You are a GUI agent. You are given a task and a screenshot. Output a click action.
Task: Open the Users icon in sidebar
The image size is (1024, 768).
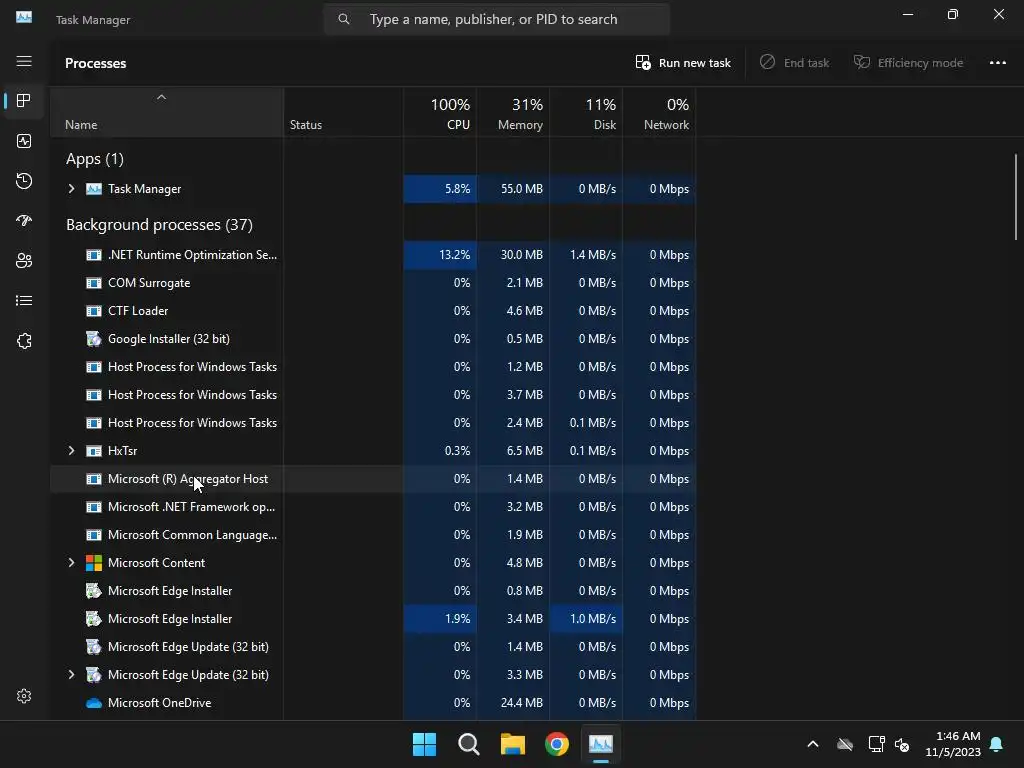tap(24, 261)
